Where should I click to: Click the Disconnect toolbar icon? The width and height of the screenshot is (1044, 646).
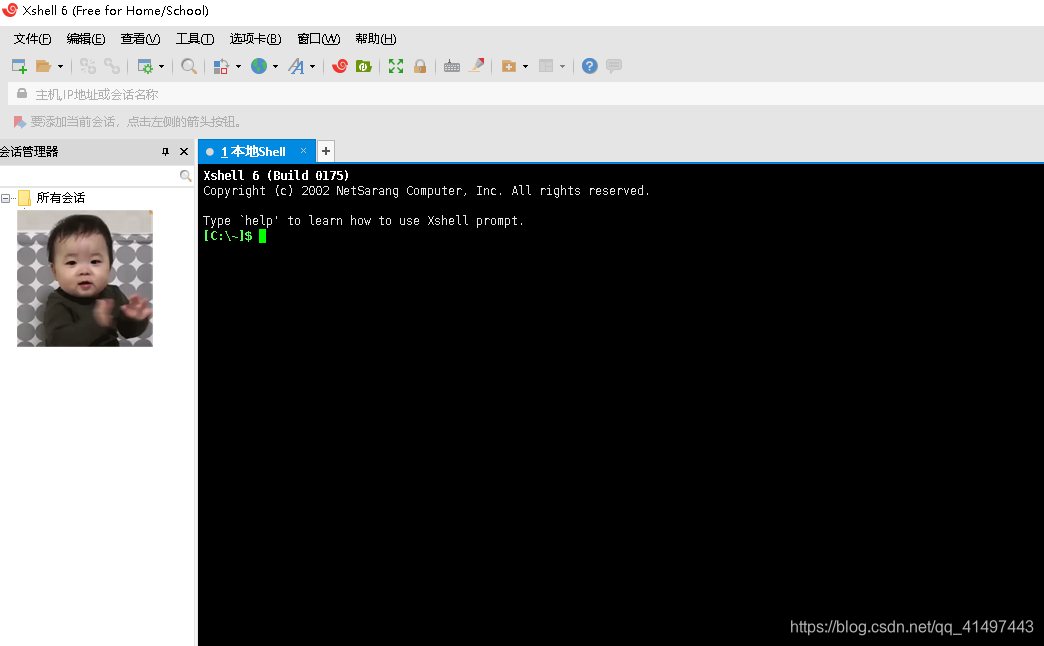(88, 66)
